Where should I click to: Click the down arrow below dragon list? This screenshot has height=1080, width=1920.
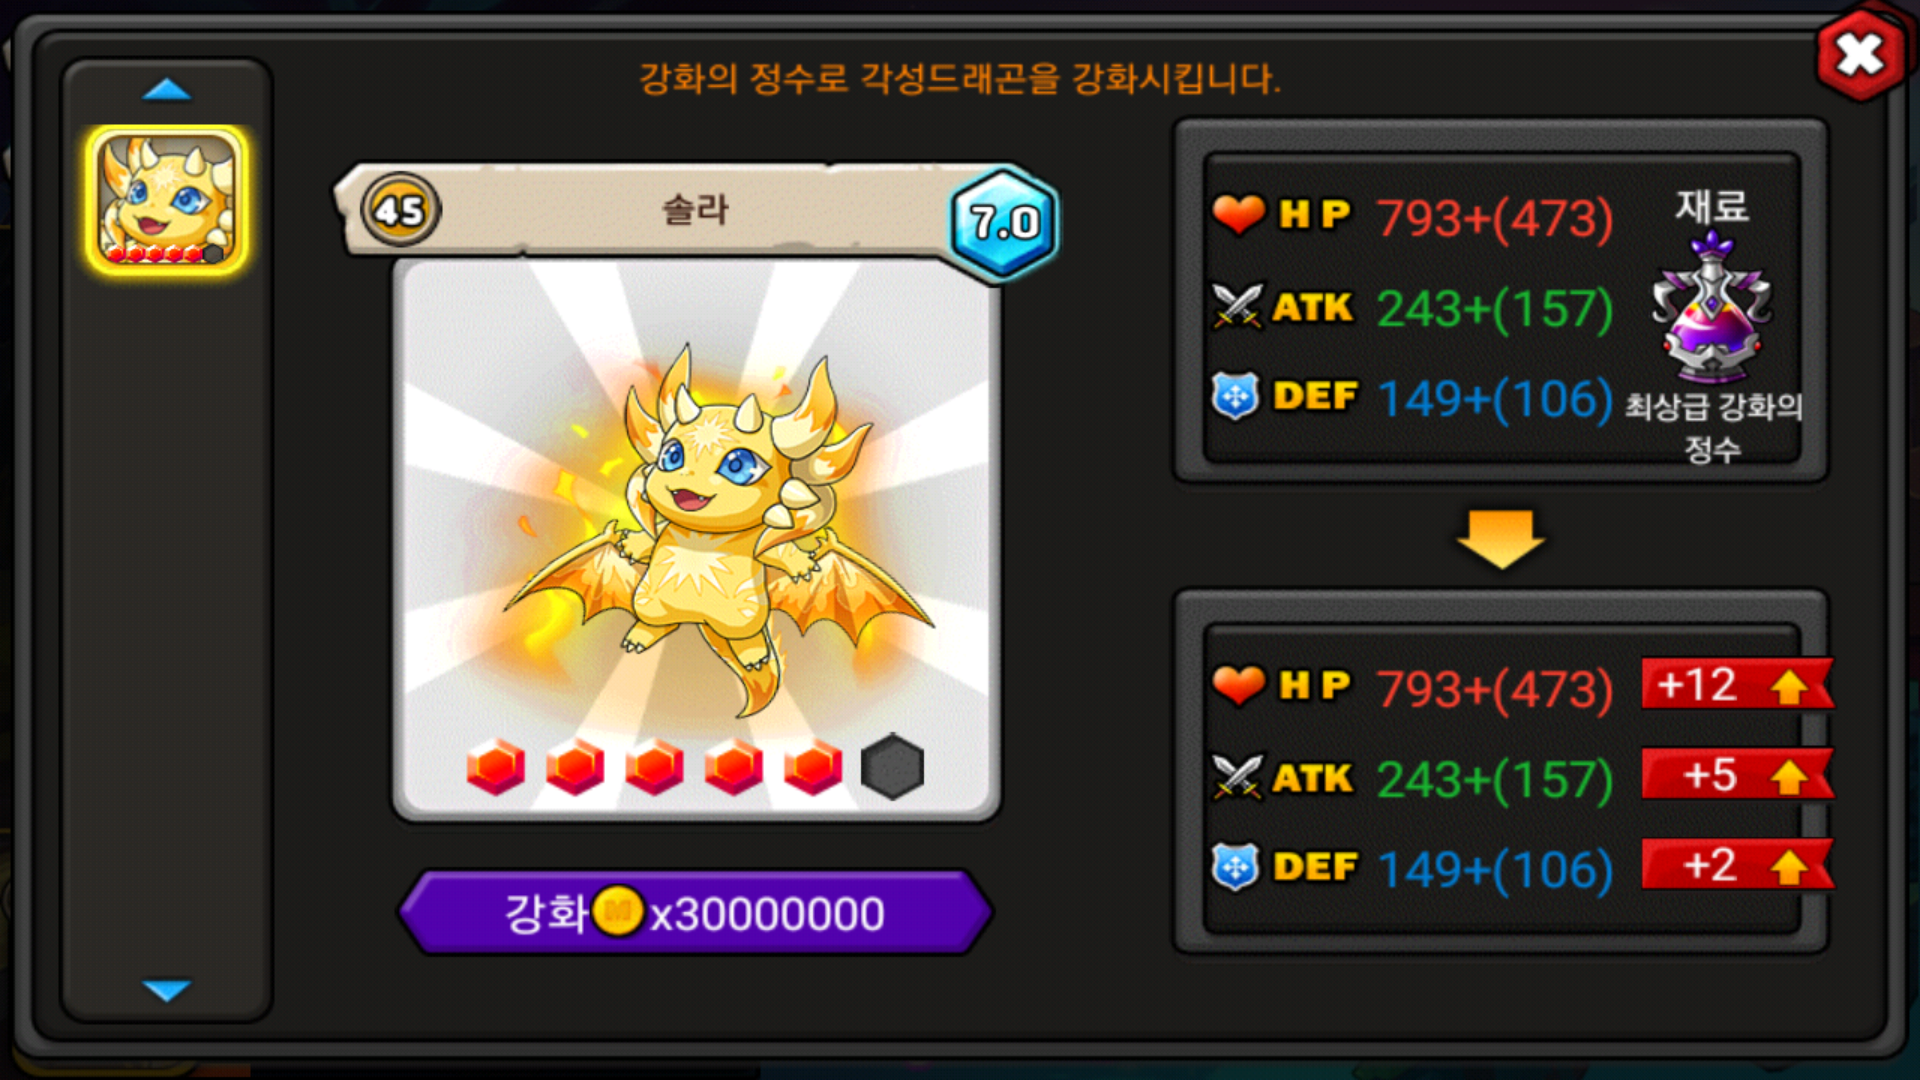pos(167,990)
